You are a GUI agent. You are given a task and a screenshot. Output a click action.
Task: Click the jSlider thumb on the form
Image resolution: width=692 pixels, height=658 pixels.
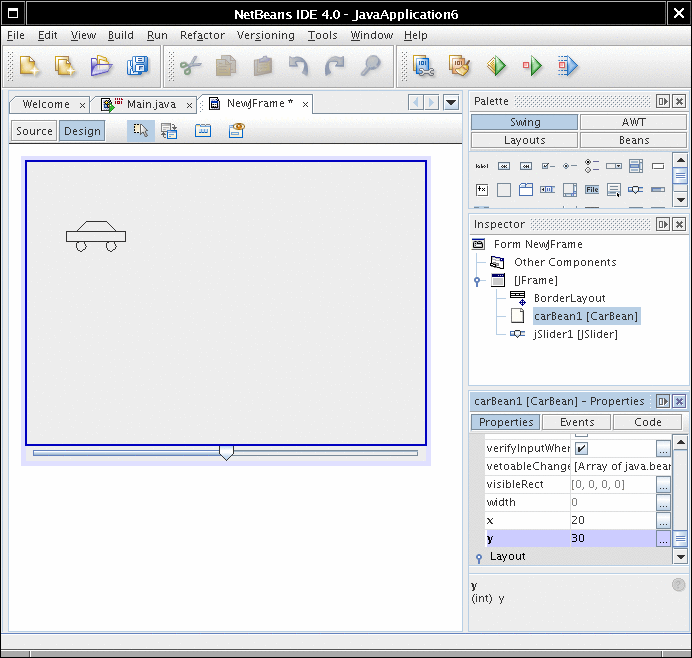coord(226,453)
